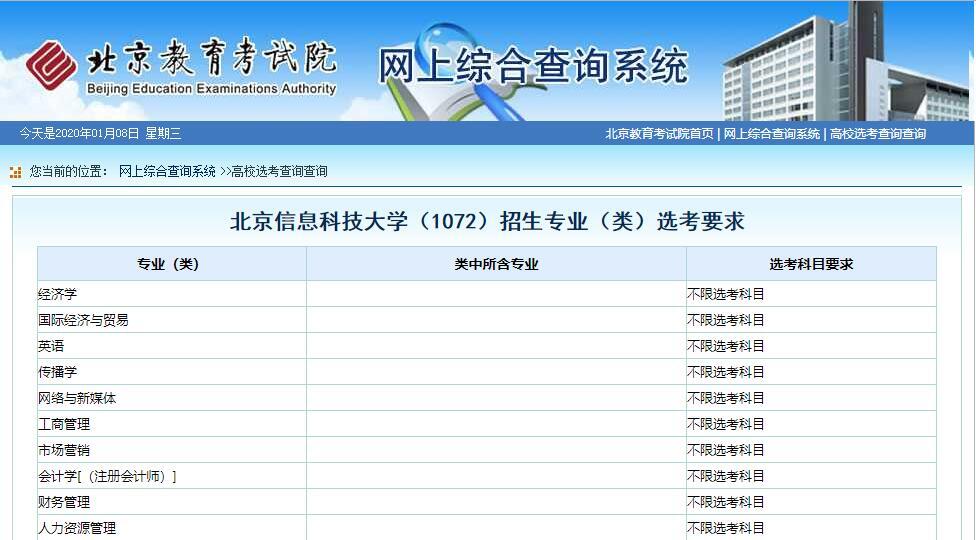This screenshot has width=976, height=540.
Task: Click the red Beijing Education Examinations Authority logo
Action: pos(52,65)
